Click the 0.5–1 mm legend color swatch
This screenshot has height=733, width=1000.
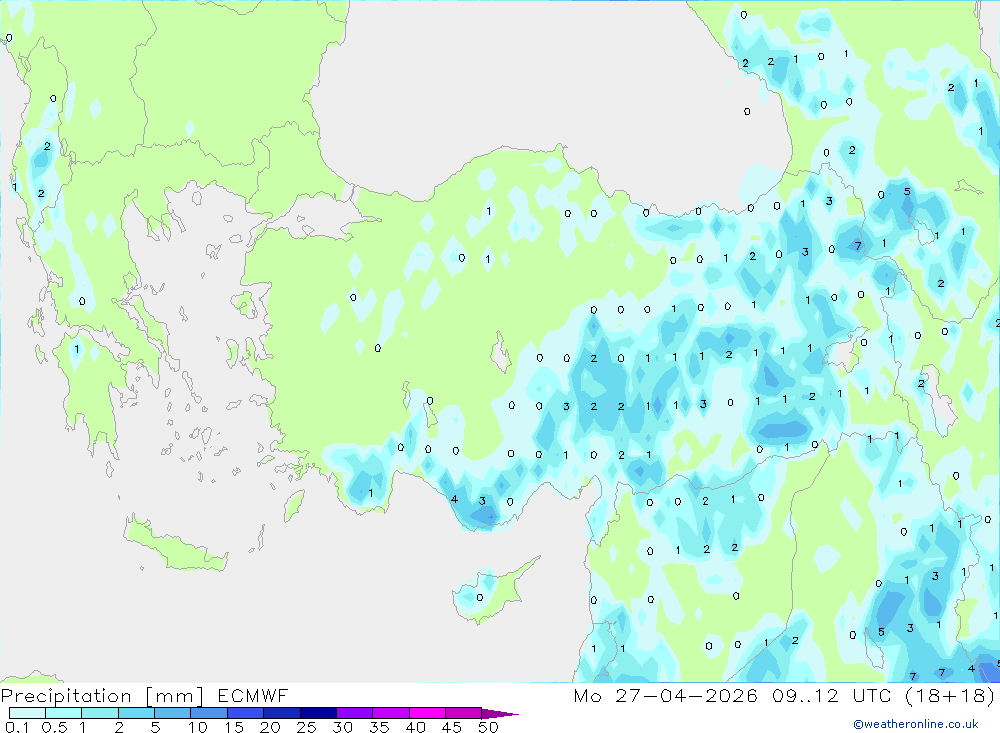click(x=64, y=713)
